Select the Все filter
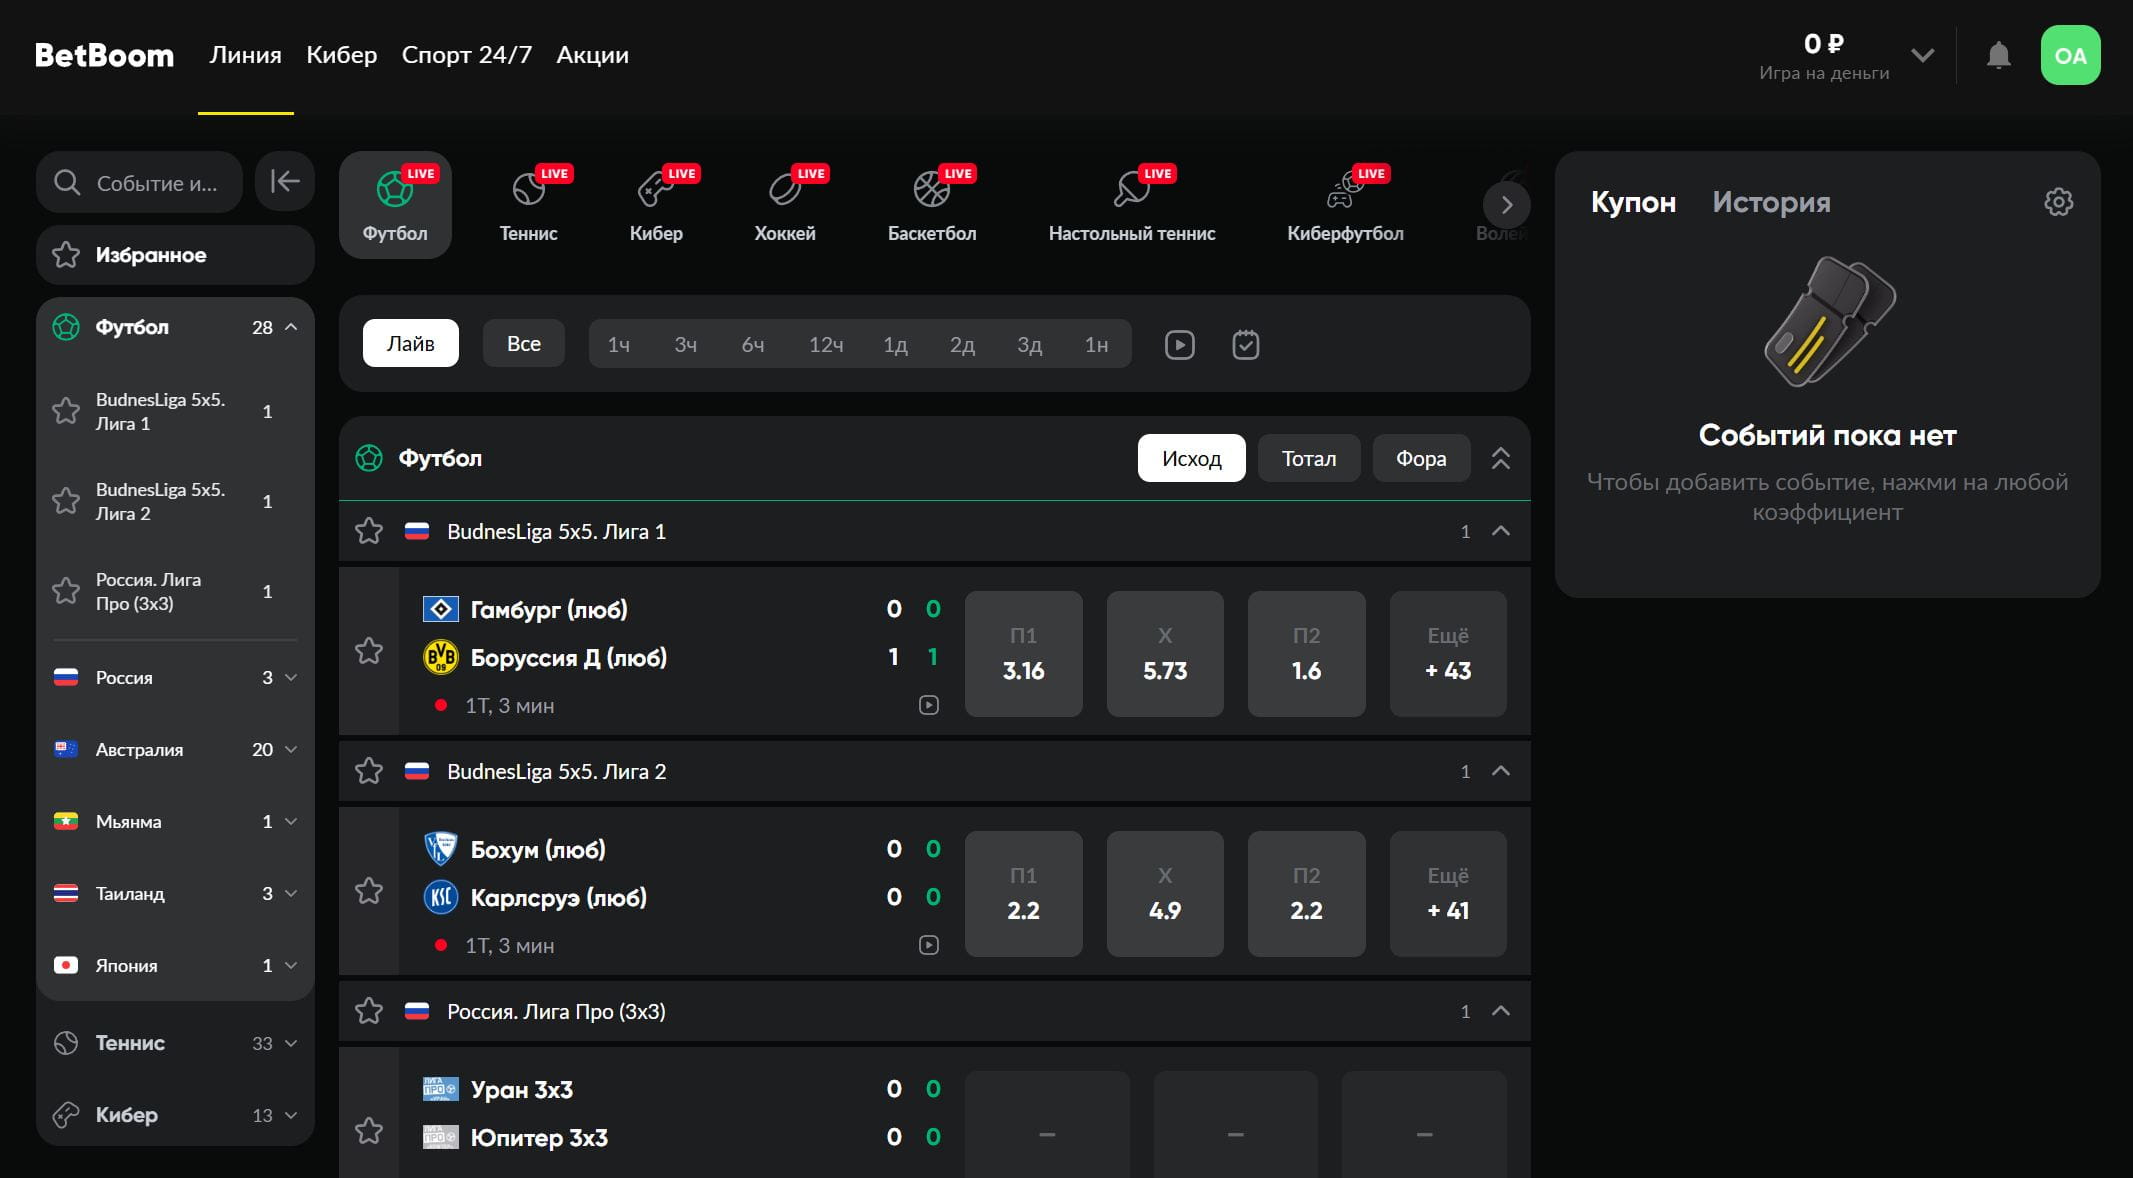 tap(524, 343)
